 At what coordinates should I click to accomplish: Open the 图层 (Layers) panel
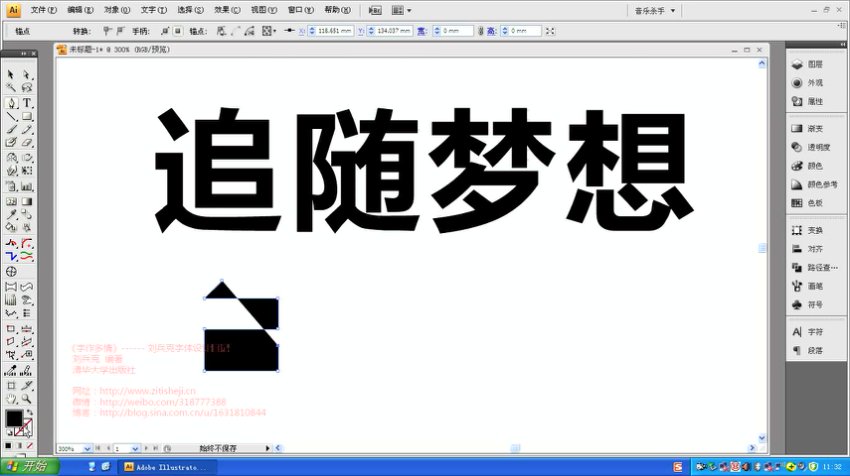click(814, 64)
